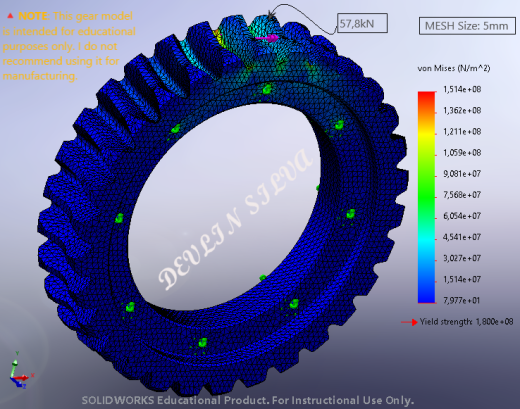Click the legend value 1,059e+08
Image resolution: width=520 pixels, height=409 pixels.
(462, 153)
